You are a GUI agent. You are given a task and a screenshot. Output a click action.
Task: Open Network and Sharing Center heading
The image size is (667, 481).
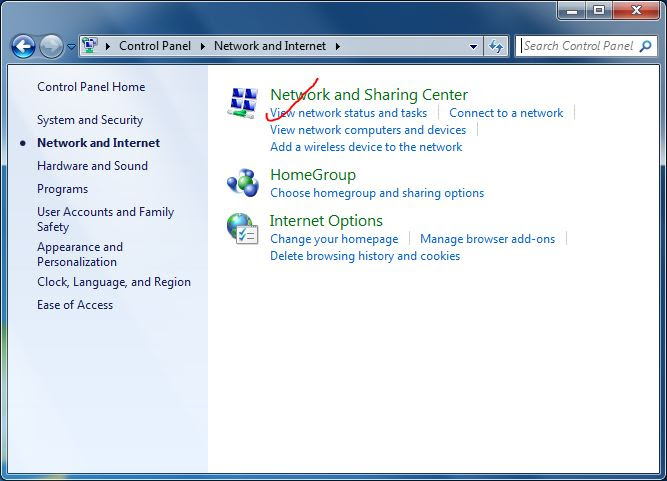pyautogui.click(x=369, y=94)
